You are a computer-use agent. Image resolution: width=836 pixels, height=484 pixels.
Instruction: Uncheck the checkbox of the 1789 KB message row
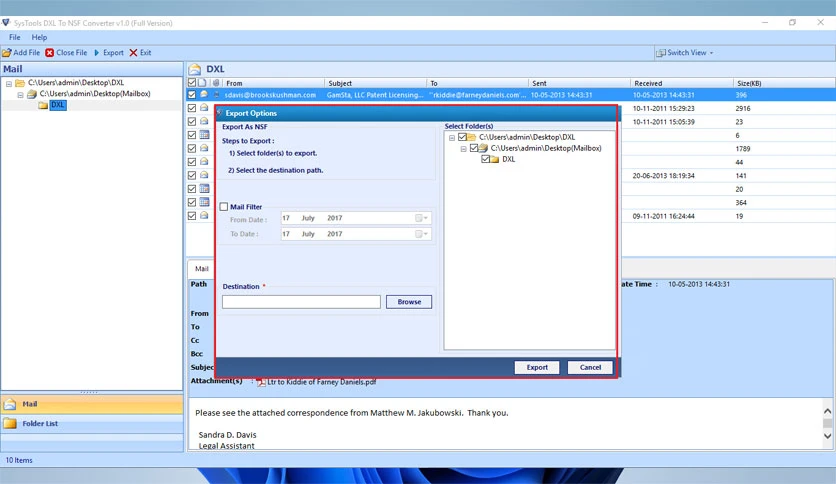(x=192, y=149)
